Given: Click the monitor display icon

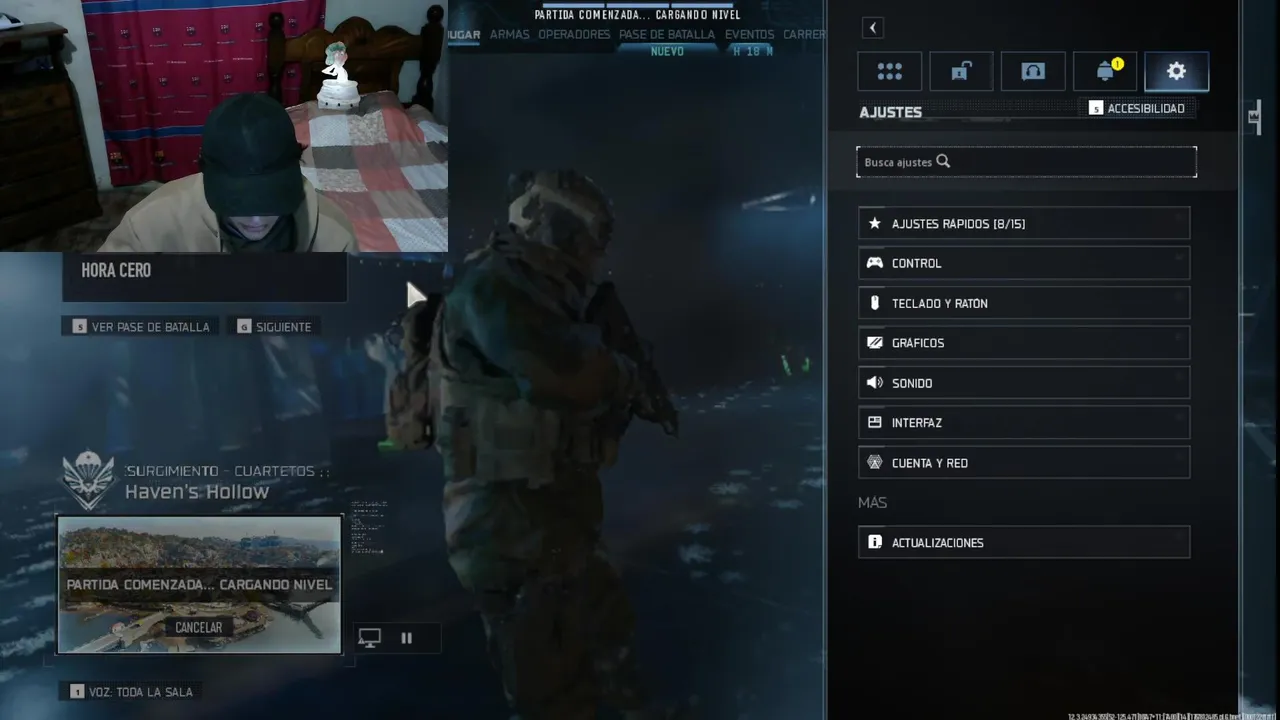Looking at the screenshot, I should pos(370,638).
